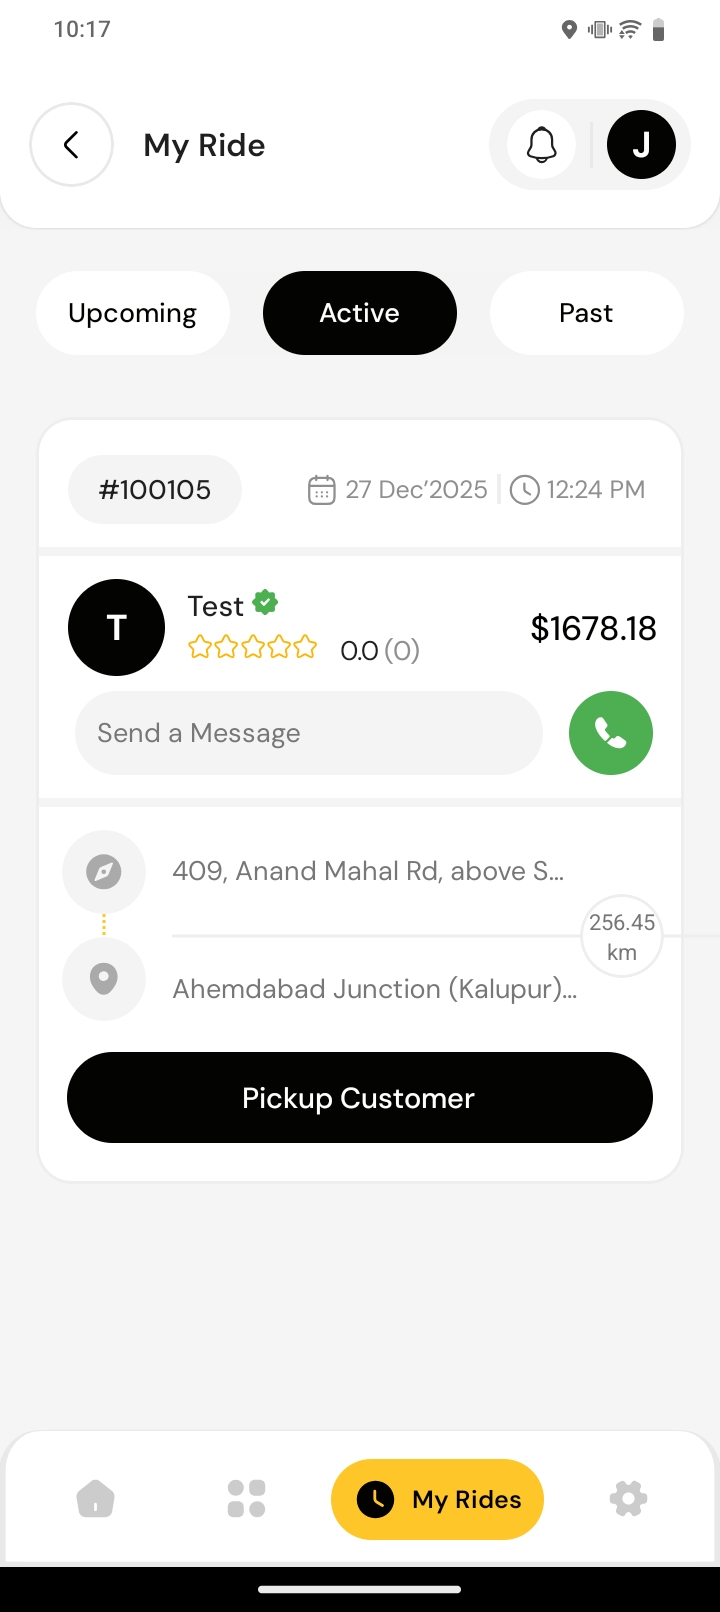Tap the ride ID #100105 badge
Screen dimensions: 720x1612
[x=155, y=490]
